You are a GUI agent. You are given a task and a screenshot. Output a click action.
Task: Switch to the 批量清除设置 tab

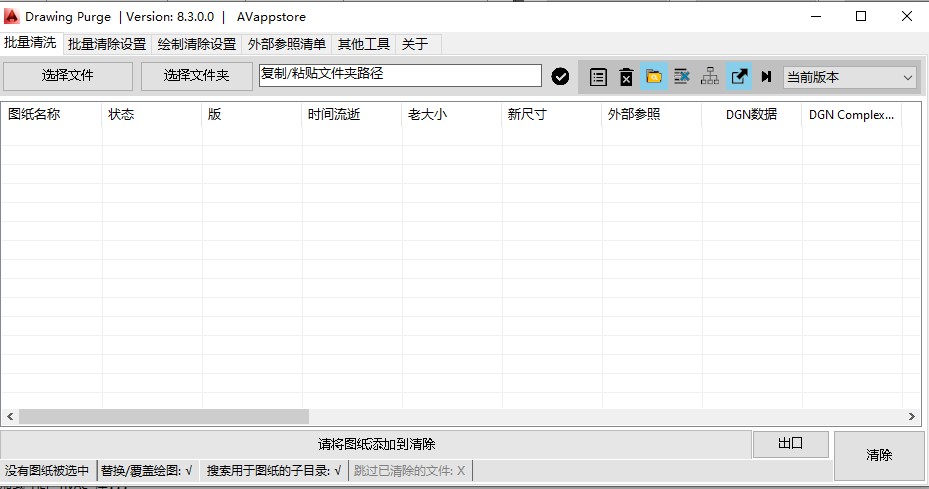pos(107,44)
